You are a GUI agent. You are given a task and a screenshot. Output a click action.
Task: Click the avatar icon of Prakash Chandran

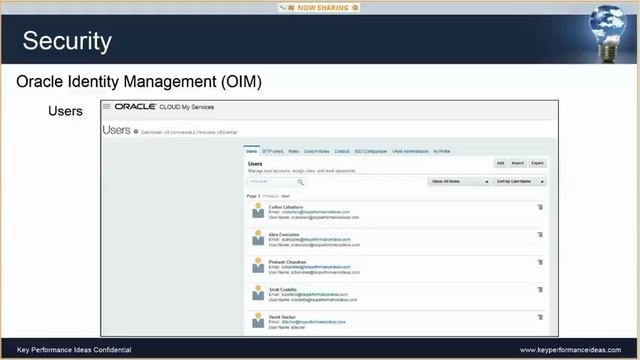tap(258, 265)
